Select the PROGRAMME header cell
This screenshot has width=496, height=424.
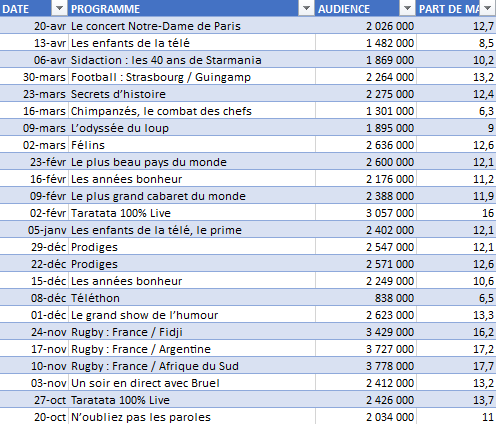tap(192, 8)
